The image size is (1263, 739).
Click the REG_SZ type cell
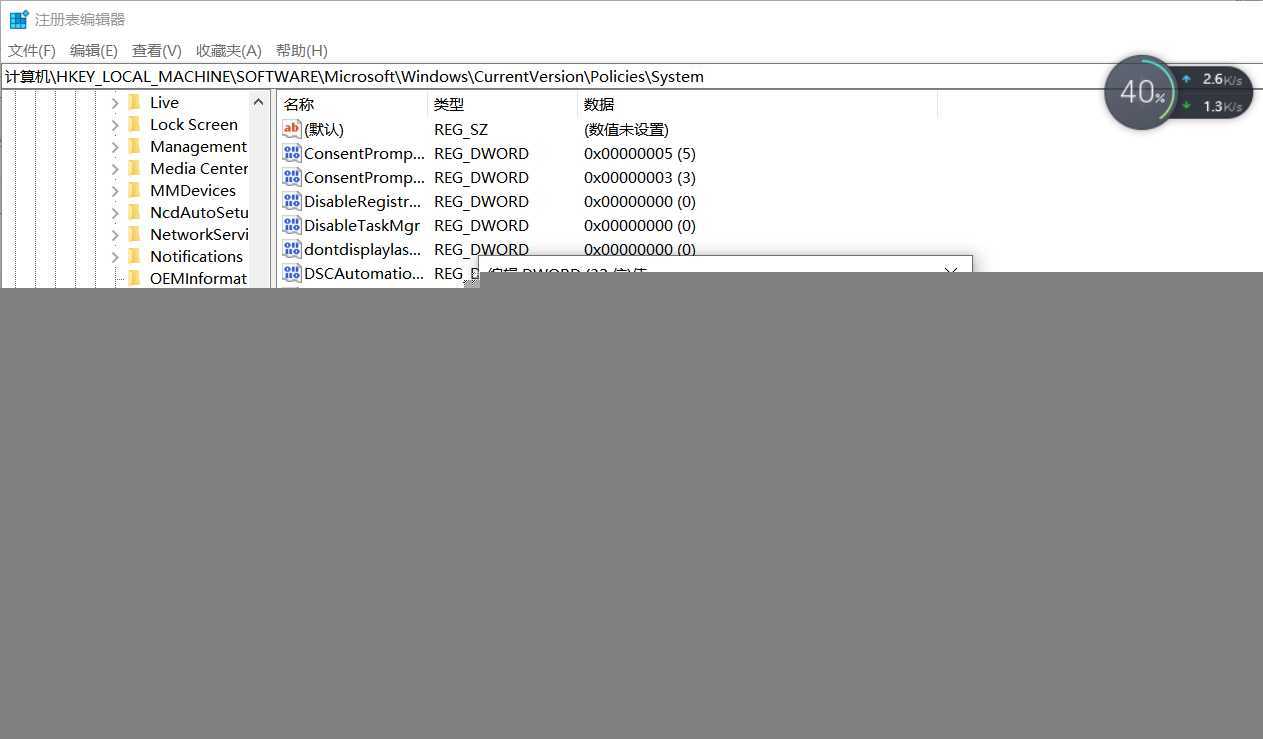coord(461,129)
